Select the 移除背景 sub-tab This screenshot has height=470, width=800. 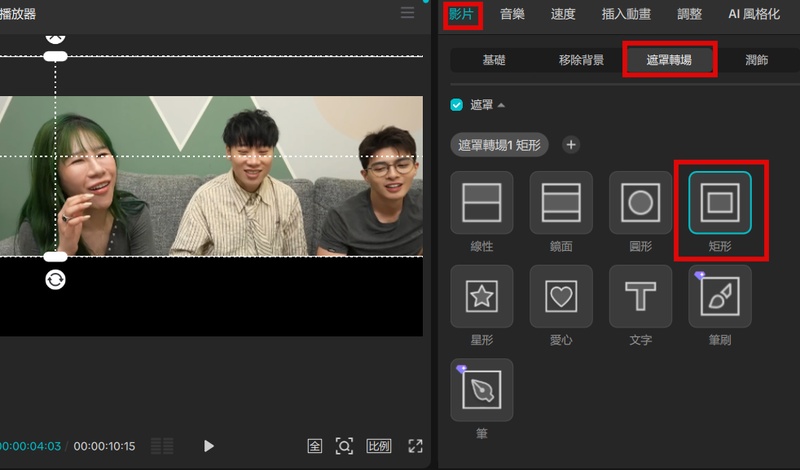(581, 60)
